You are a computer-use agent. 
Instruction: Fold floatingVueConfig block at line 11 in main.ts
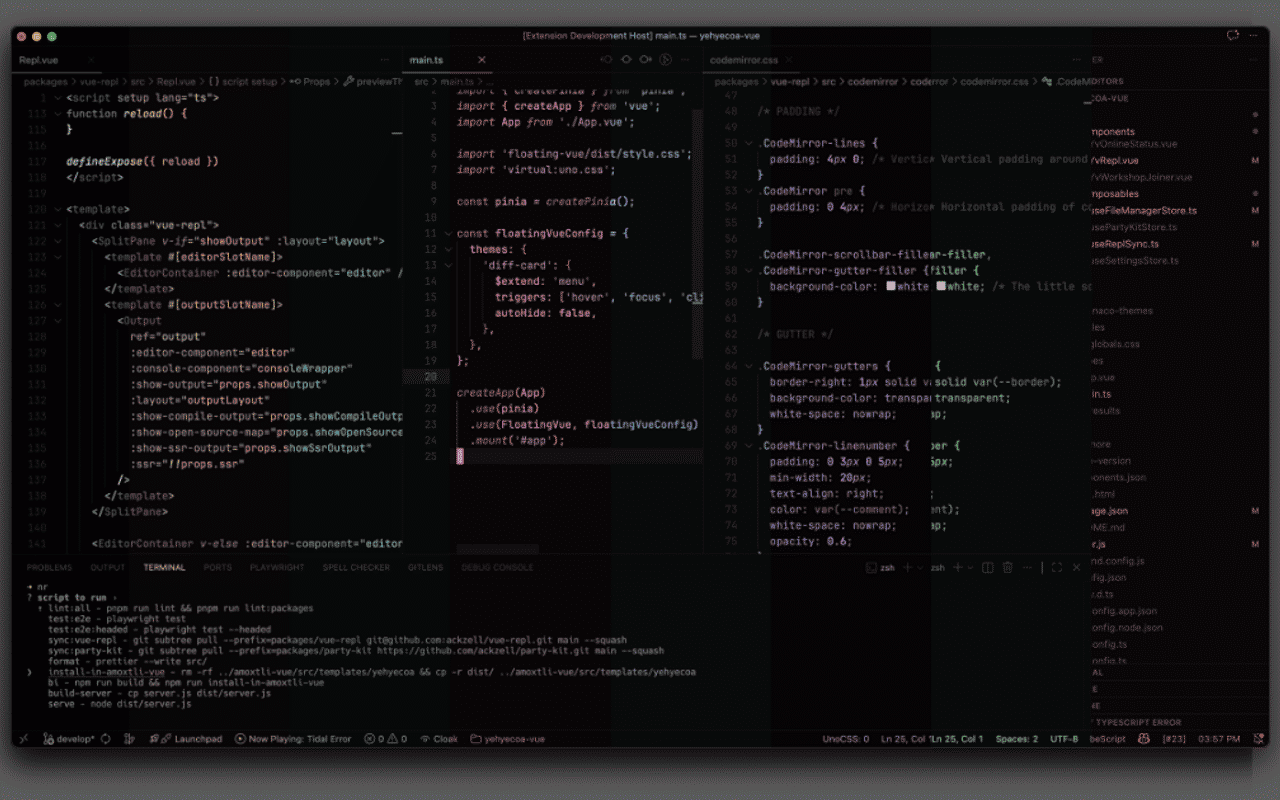tap(447, 233)
